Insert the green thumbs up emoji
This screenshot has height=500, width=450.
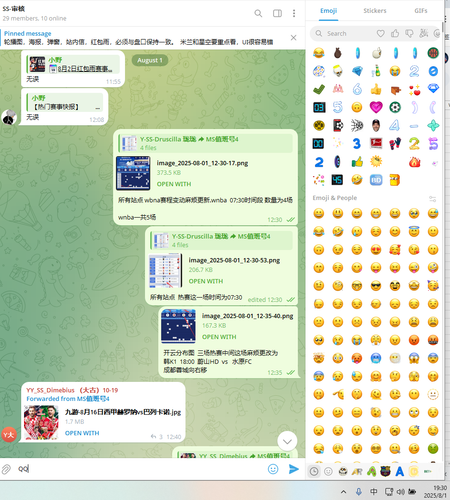pyautogui.click(x=357, y=162)
